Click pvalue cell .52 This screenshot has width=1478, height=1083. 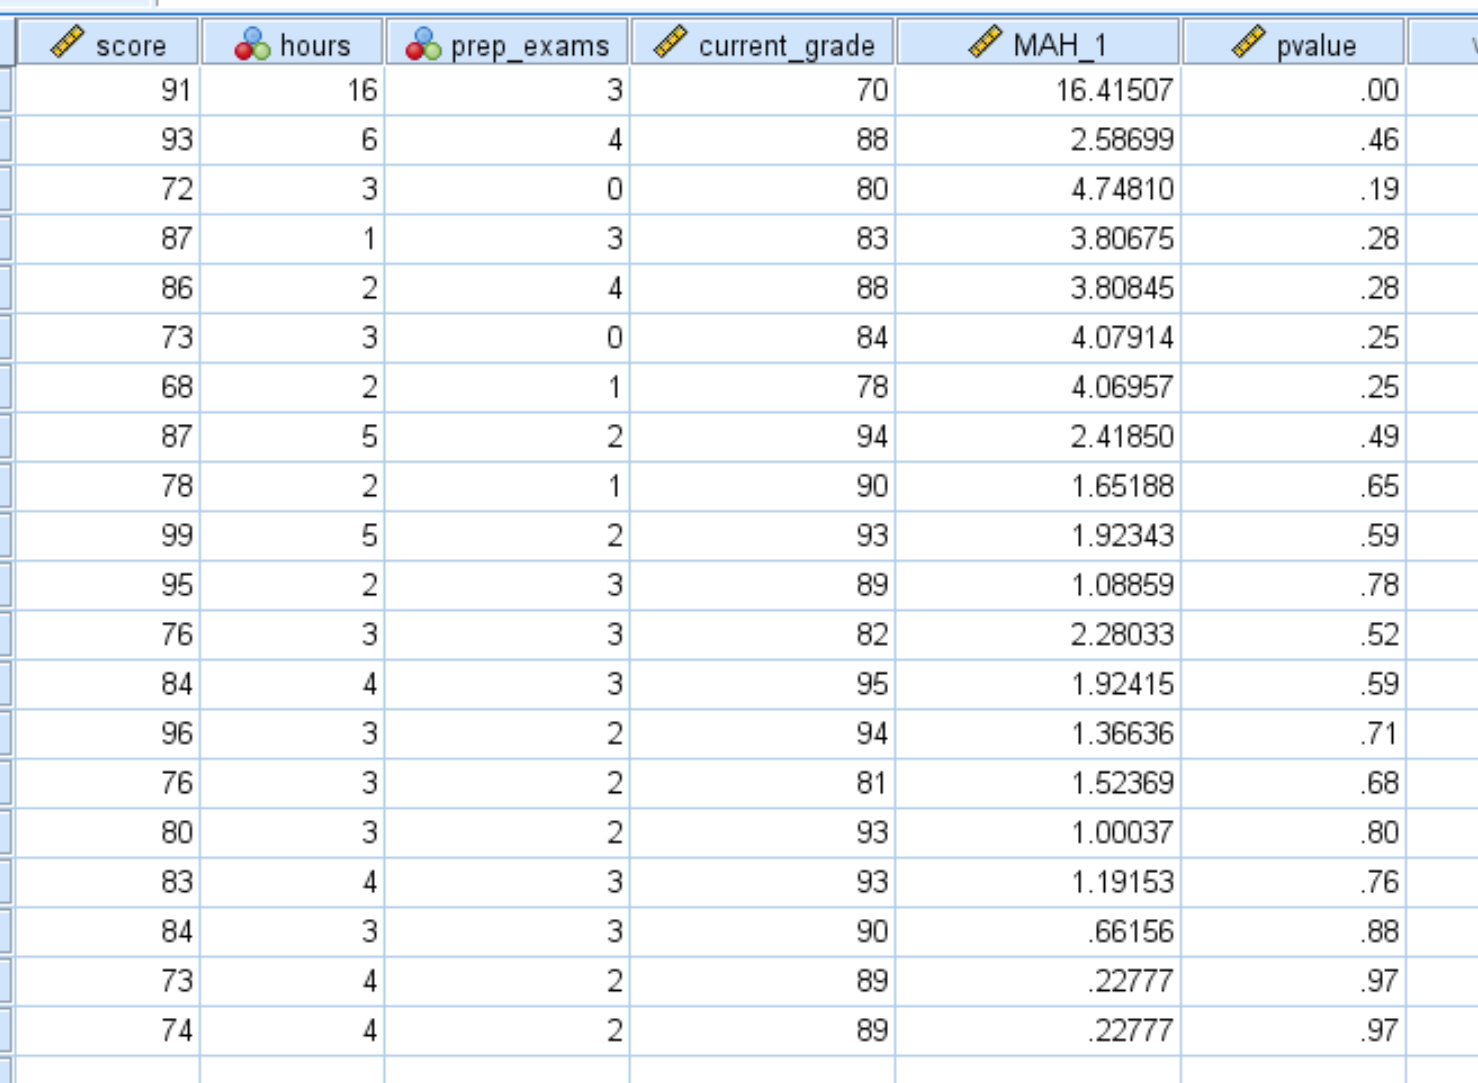coord(1294,634)
